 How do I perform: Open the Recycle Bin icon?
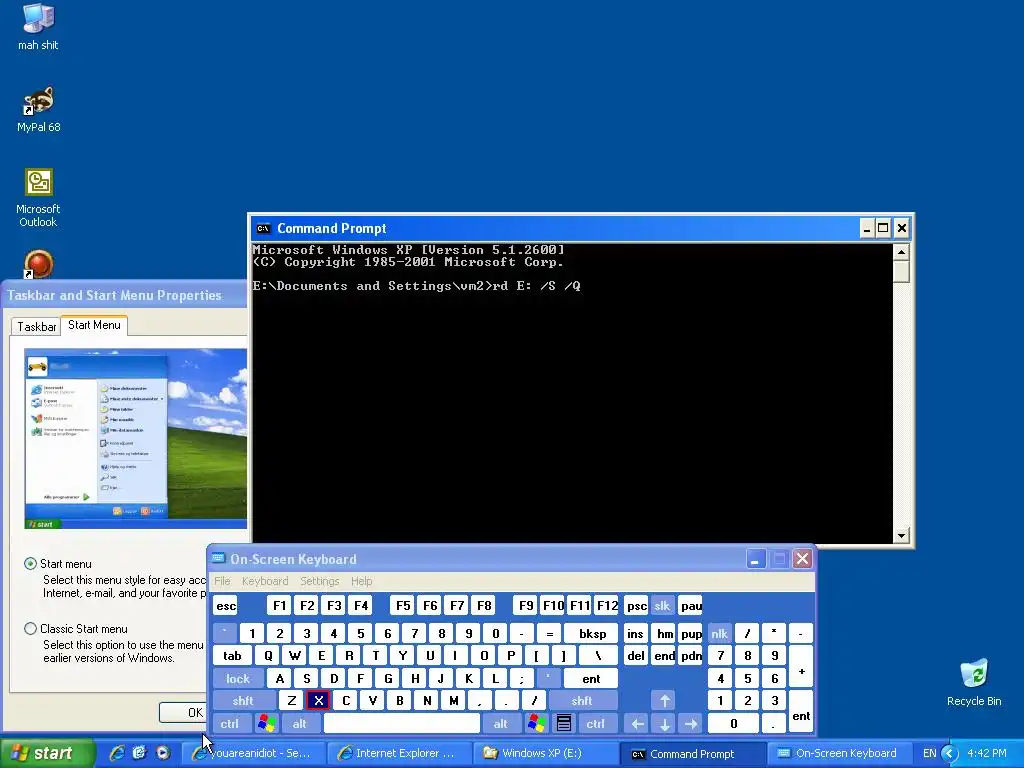[x=974, y=682]
